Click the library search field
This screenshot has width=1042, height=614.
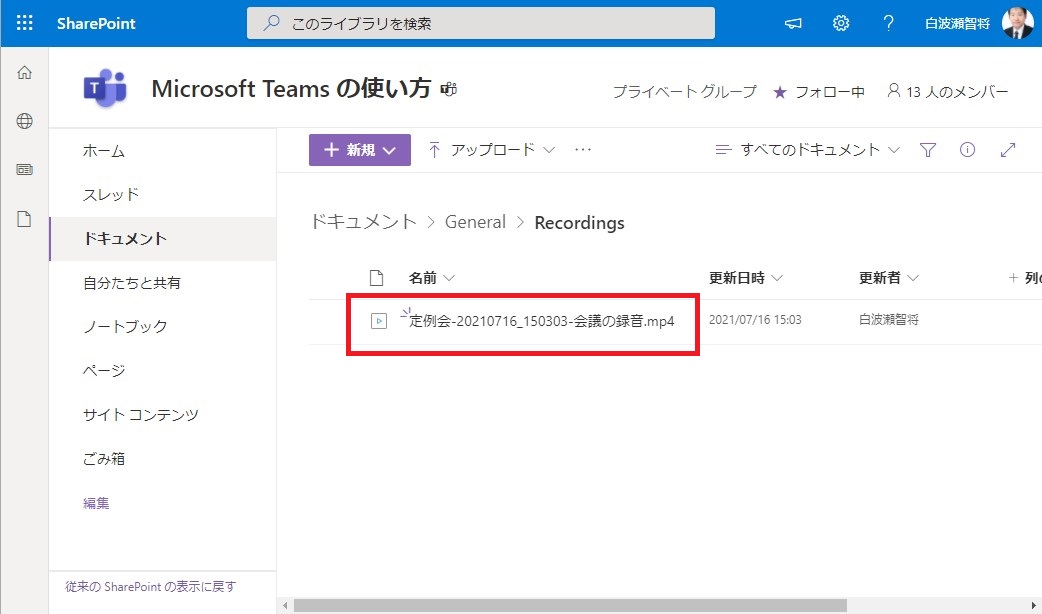pos(480,23)
